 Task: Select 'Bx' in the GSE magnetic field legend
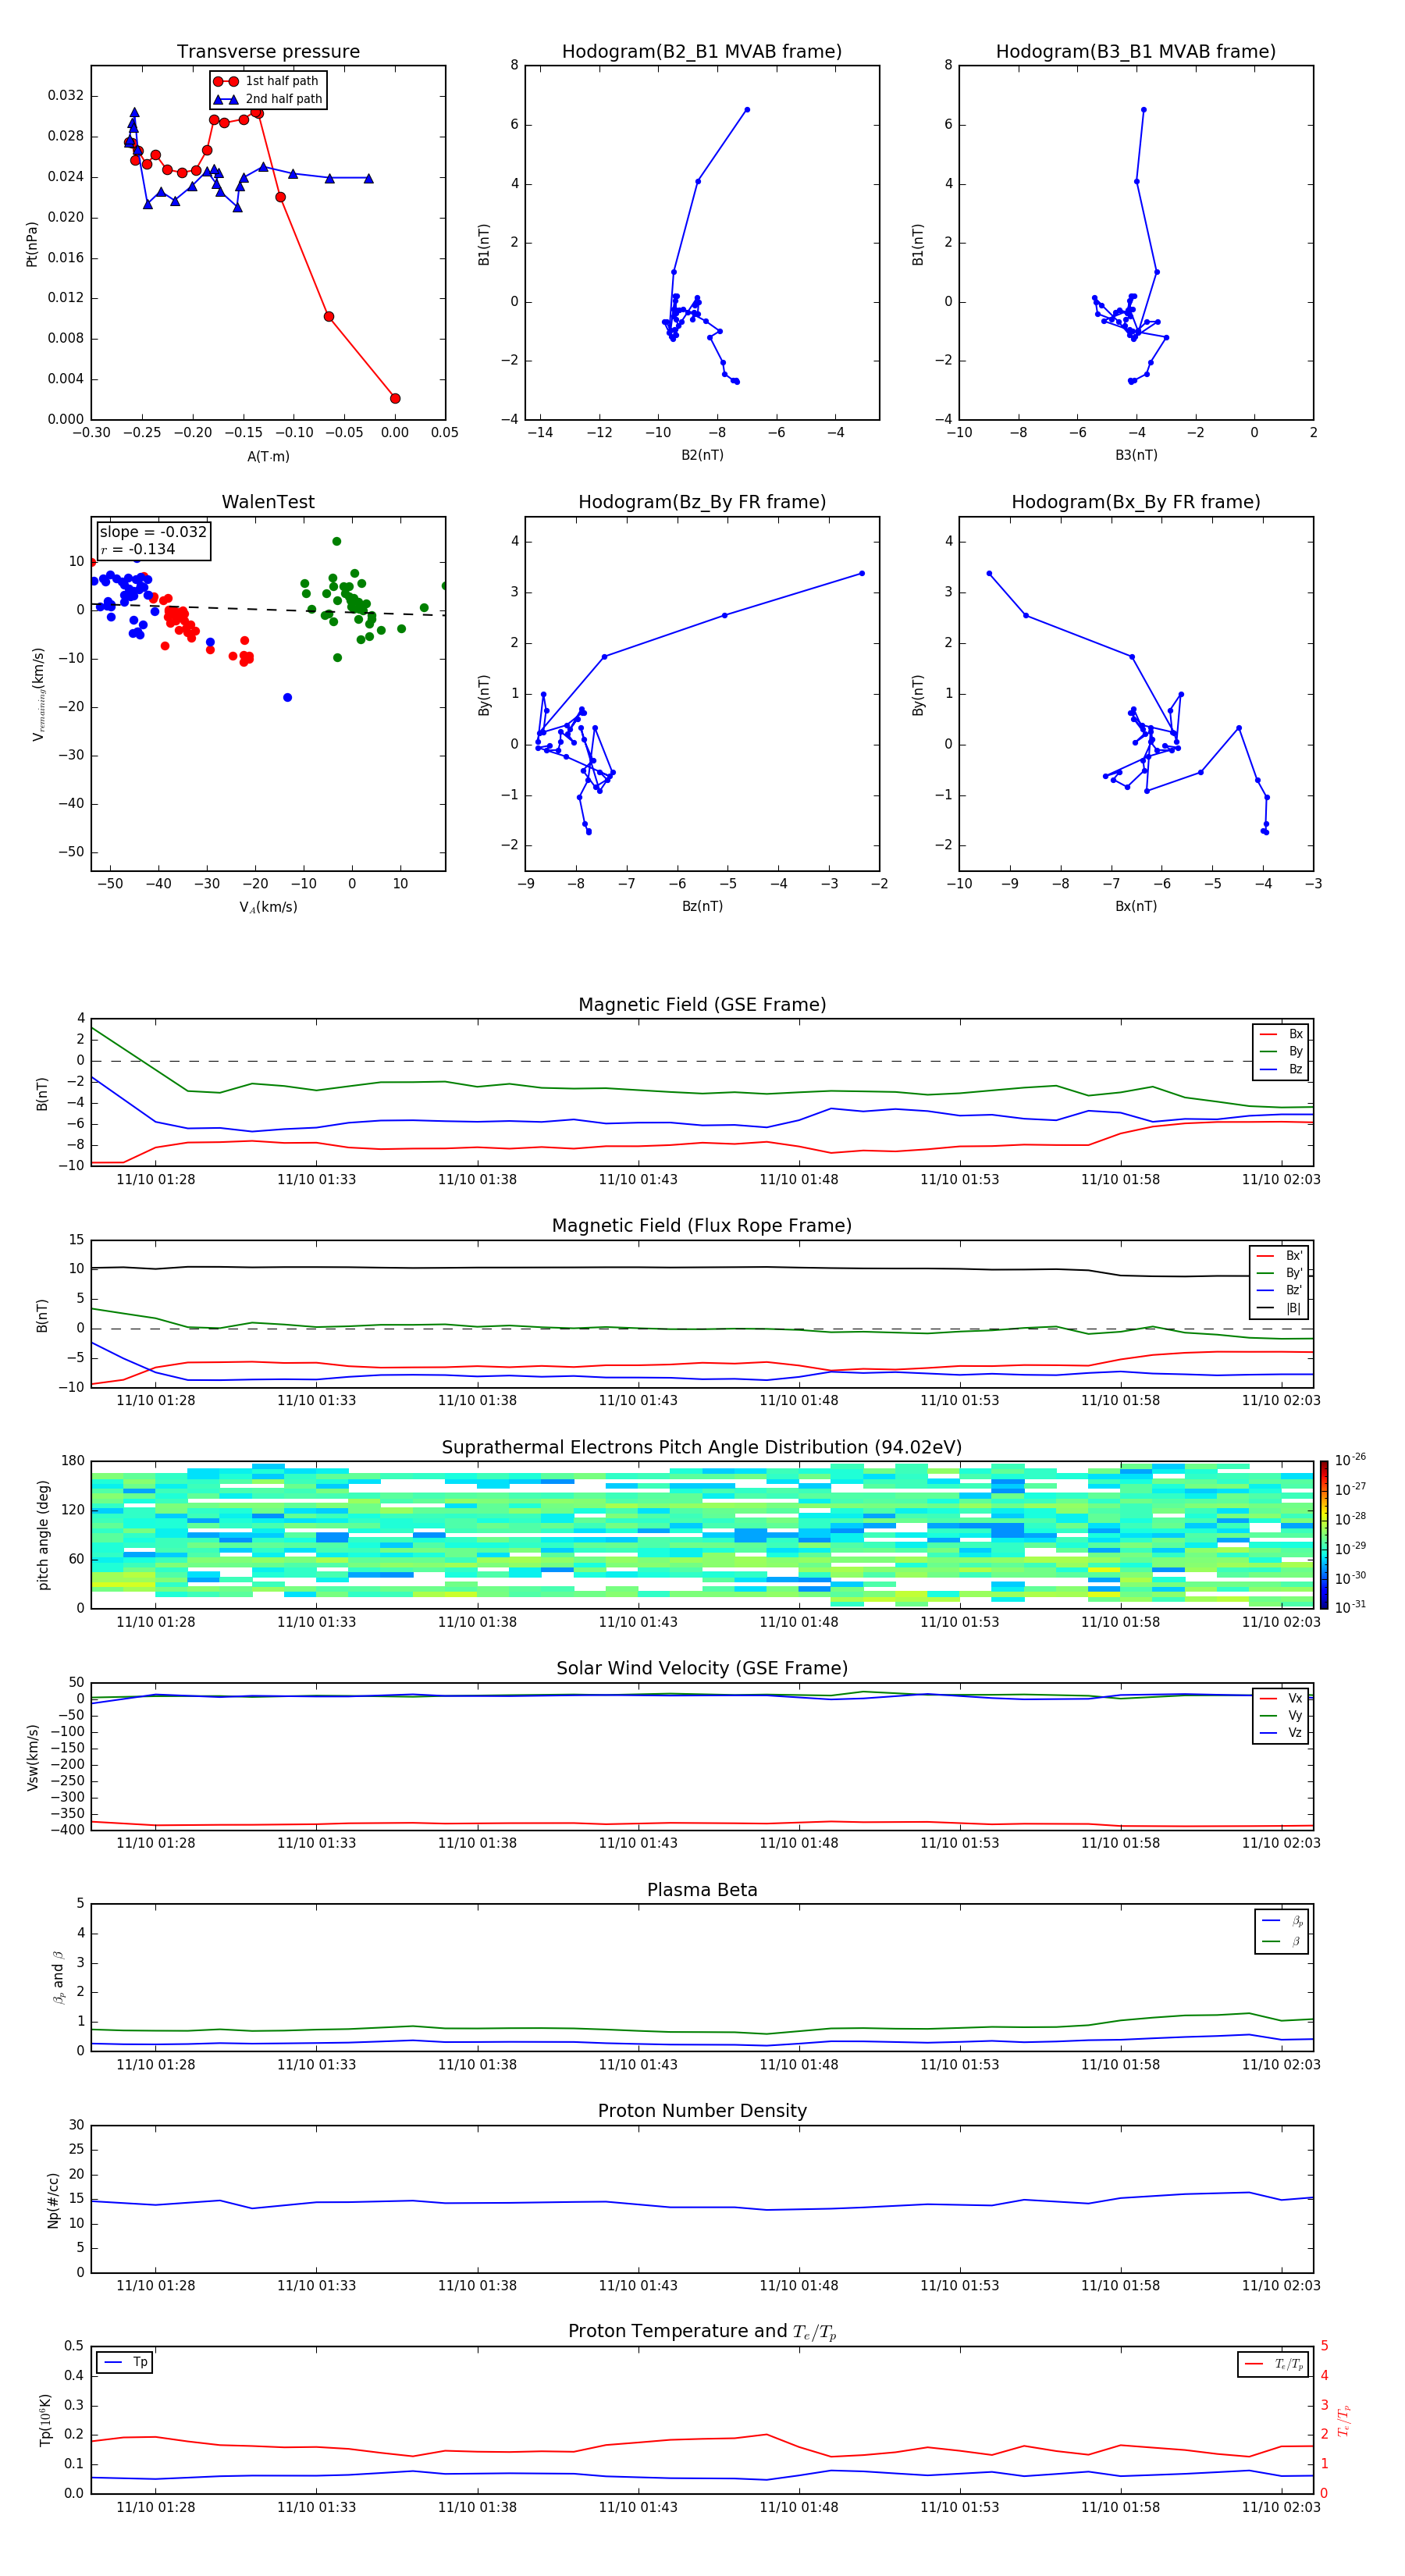1281,1034
